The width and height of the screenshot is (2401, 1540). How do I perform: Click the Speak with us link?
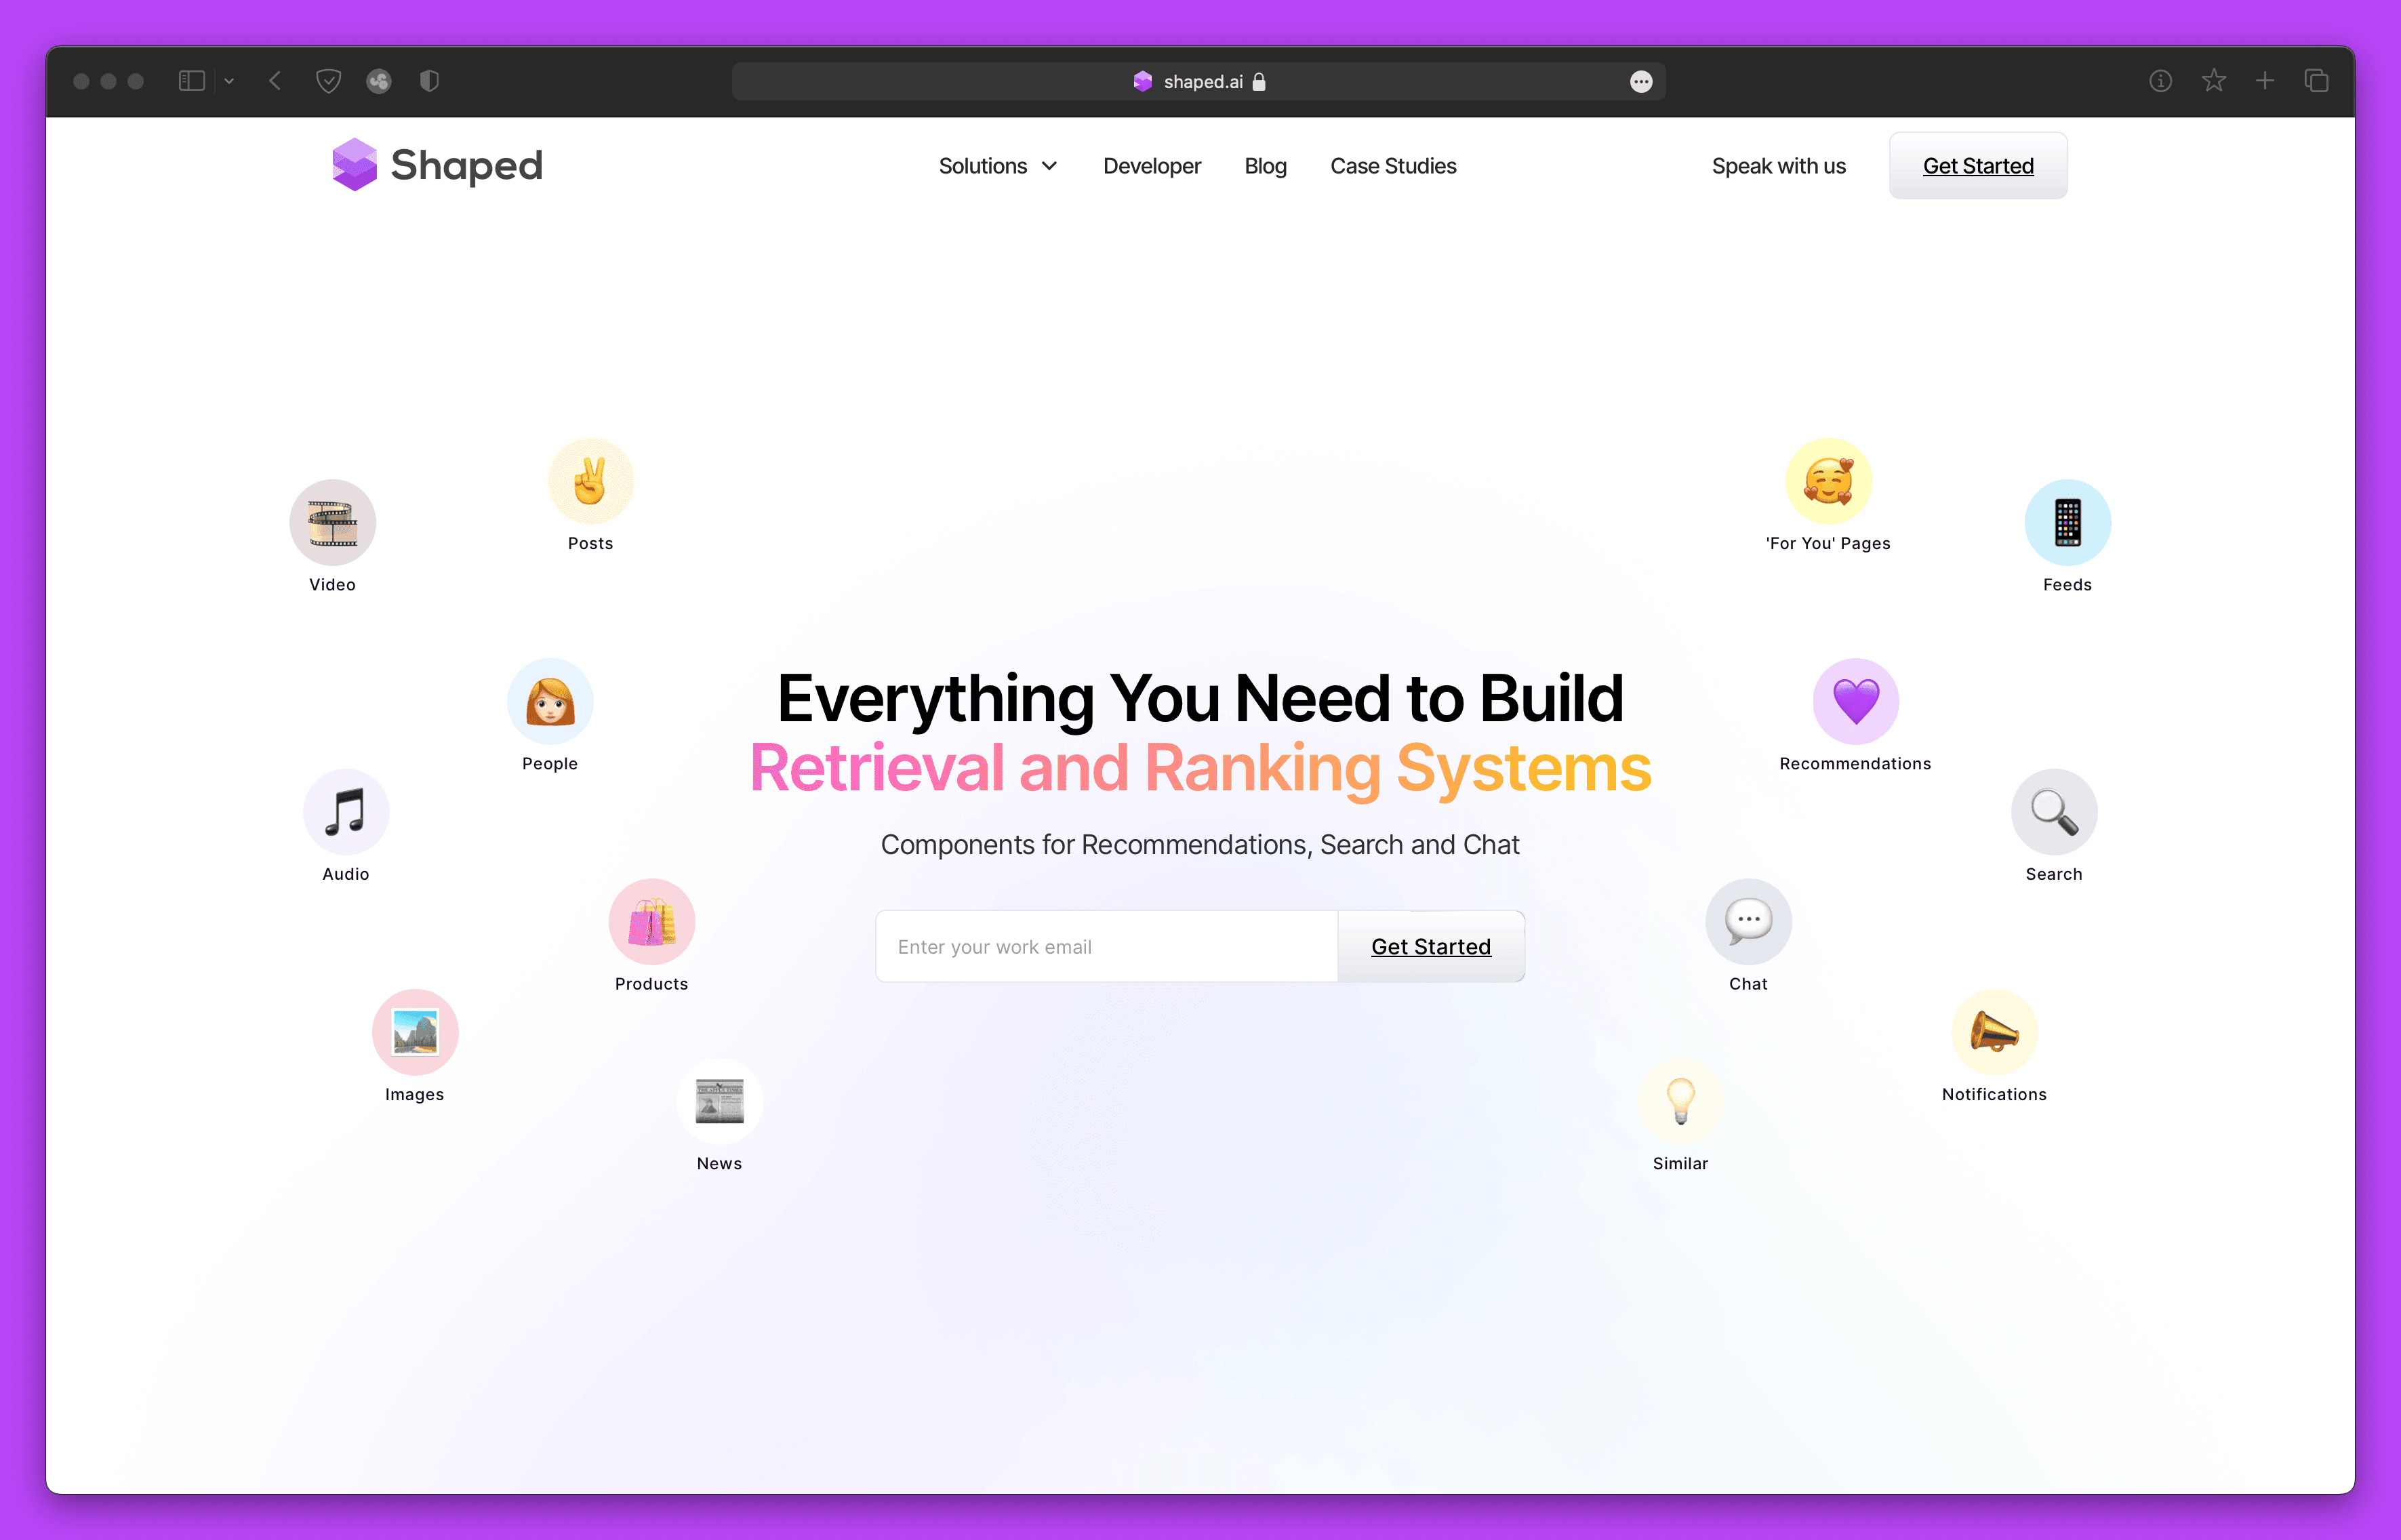[1780, 165]
